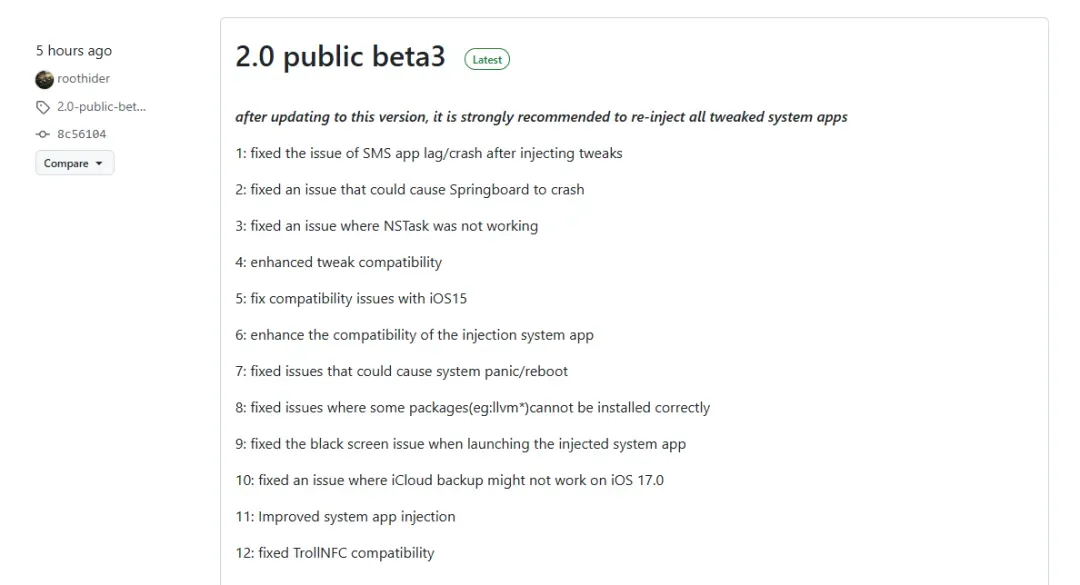Open commit 8c56104
Viewport: 1080px width, 585px height.
coord(81,134)
